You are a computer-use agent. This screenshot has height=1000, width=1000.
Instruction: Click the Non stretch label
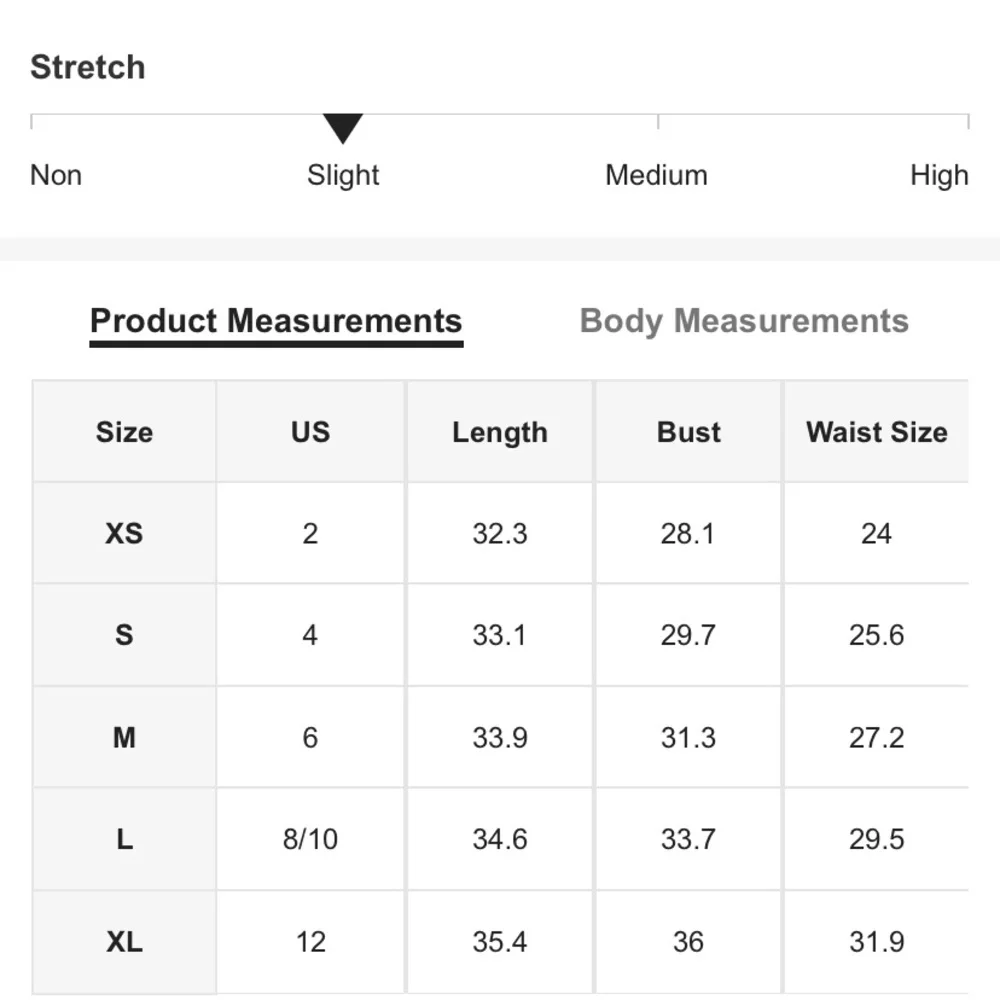(x=56, y=175)
